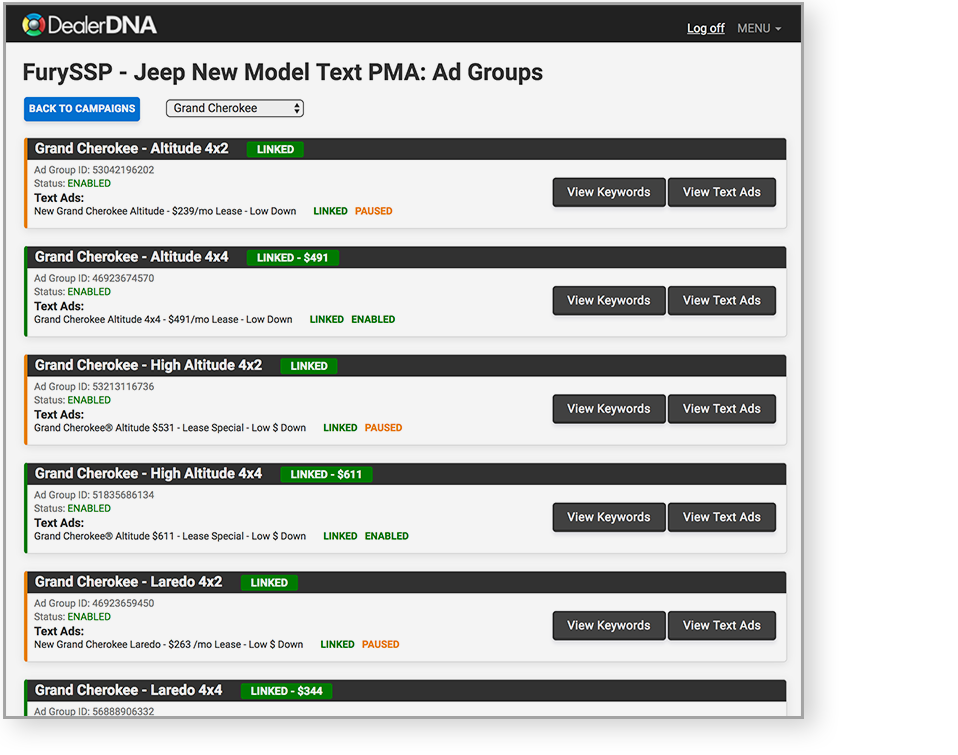
Task: View Text Ads for Altitude 4x2
Action: coord(722,192)
